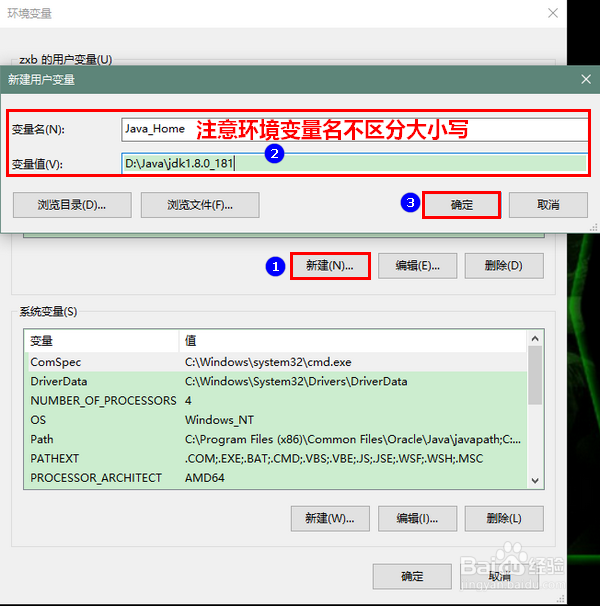Close the 环境变量 window
The height and width of the screenshot is (606, 600).
click(553, 13)
